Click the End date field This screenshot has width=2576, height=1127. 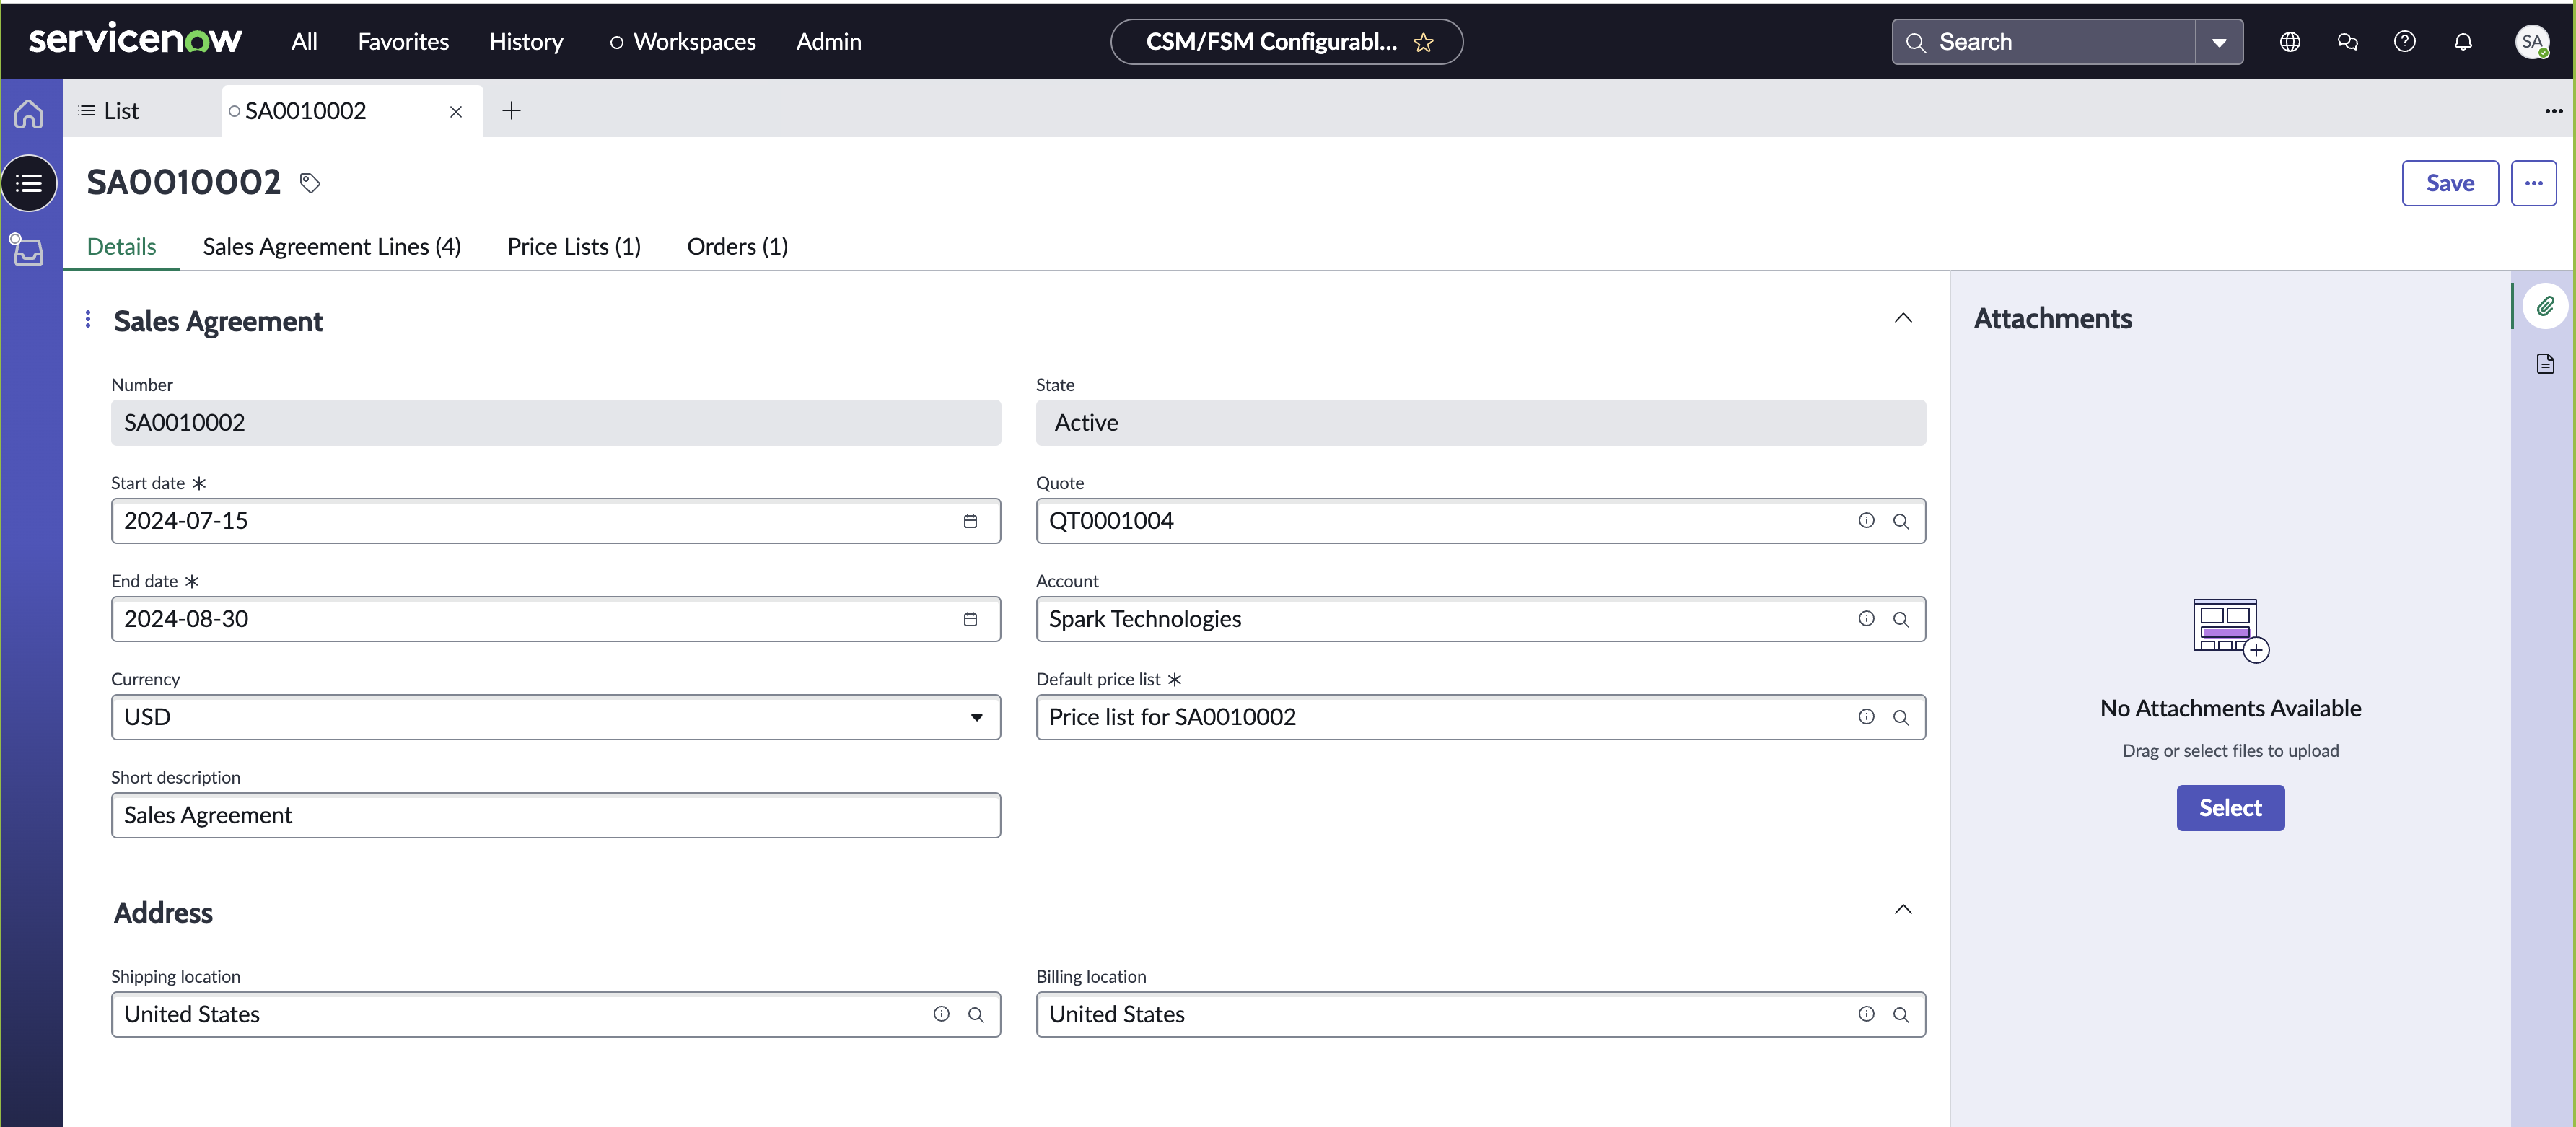(x=556, y=619)
